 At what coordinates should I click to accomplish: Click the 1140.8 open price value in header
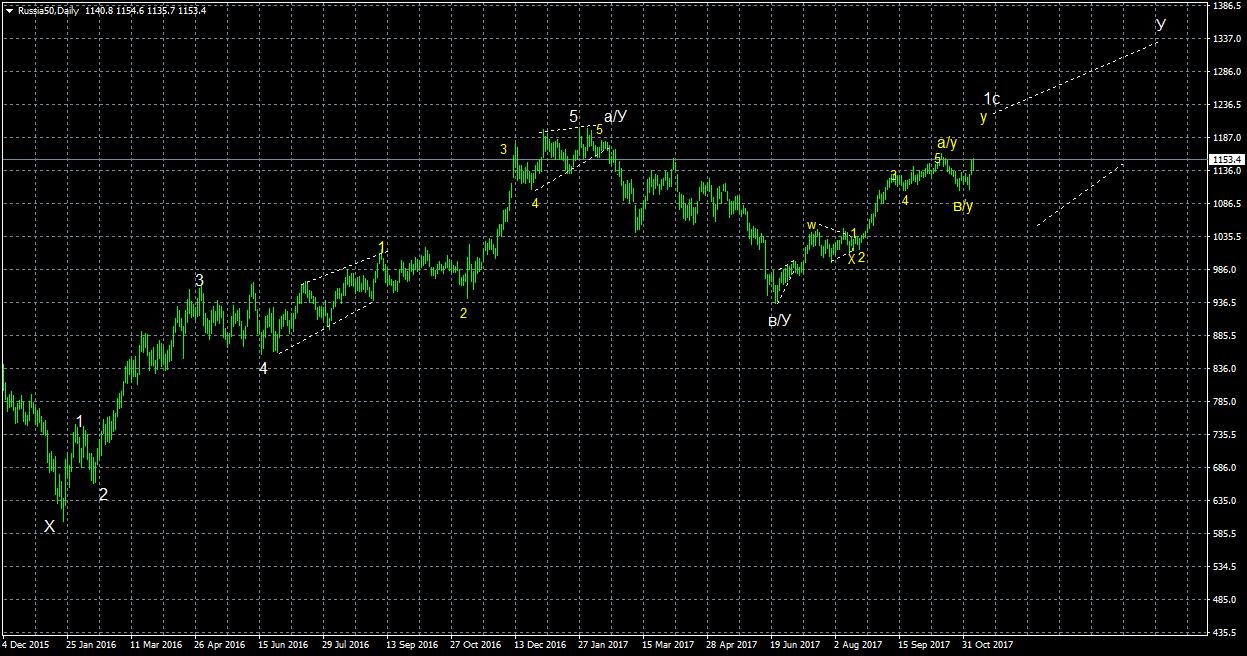(x=99, y=10)
